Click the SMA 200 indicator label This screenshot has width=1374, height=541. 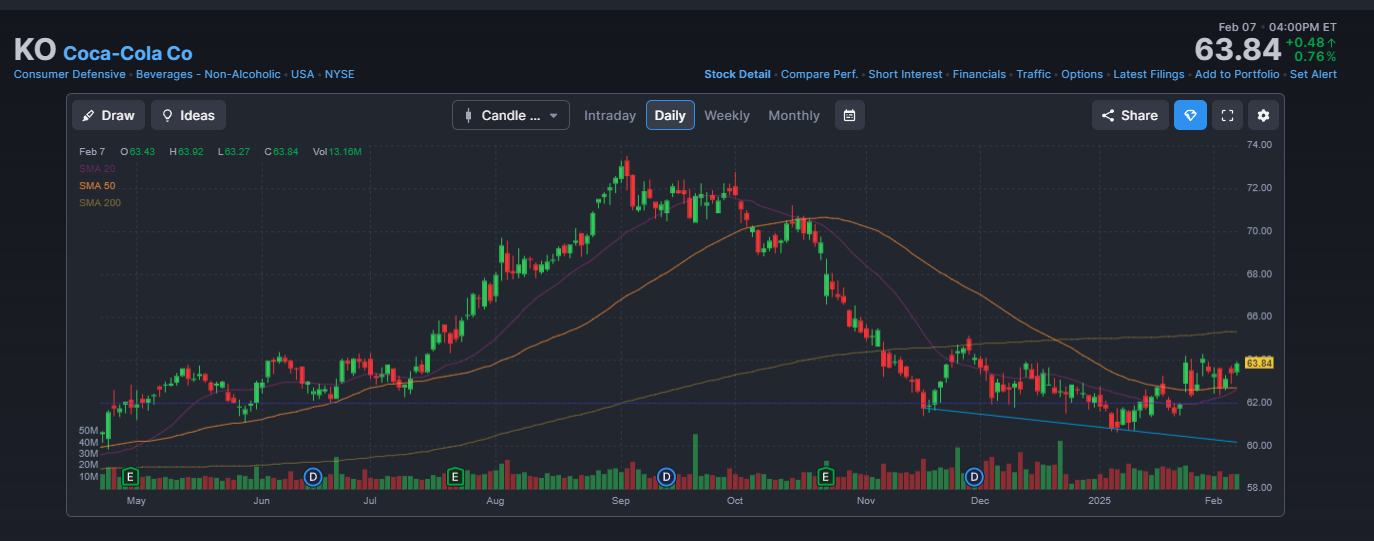click(100, 203)
